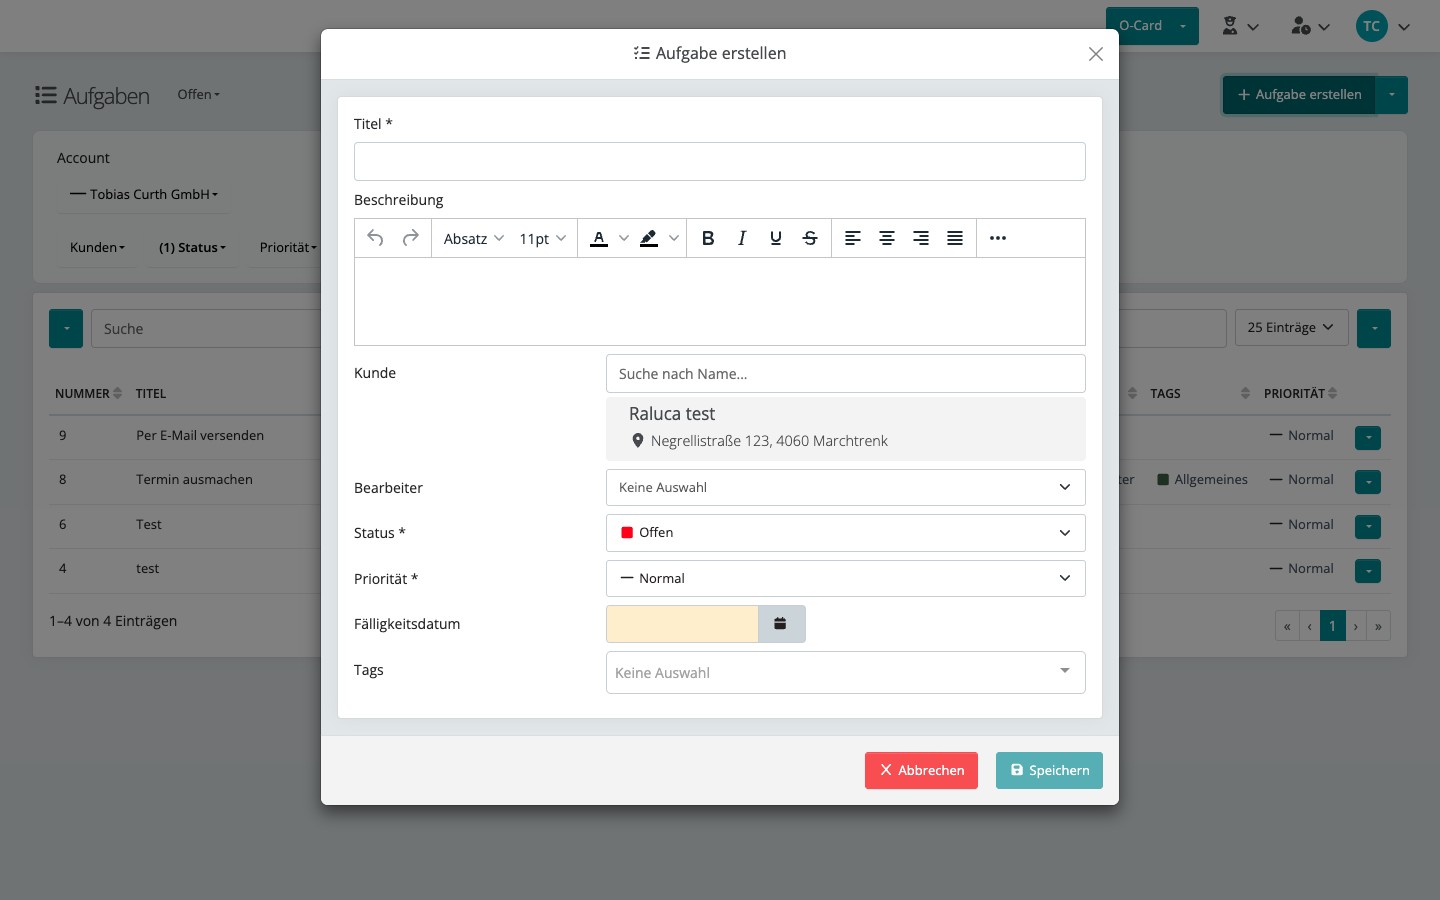Viewport: 1440px width, 900px height.
Task: Open the text color picker arrow
Action: [624, 238]
